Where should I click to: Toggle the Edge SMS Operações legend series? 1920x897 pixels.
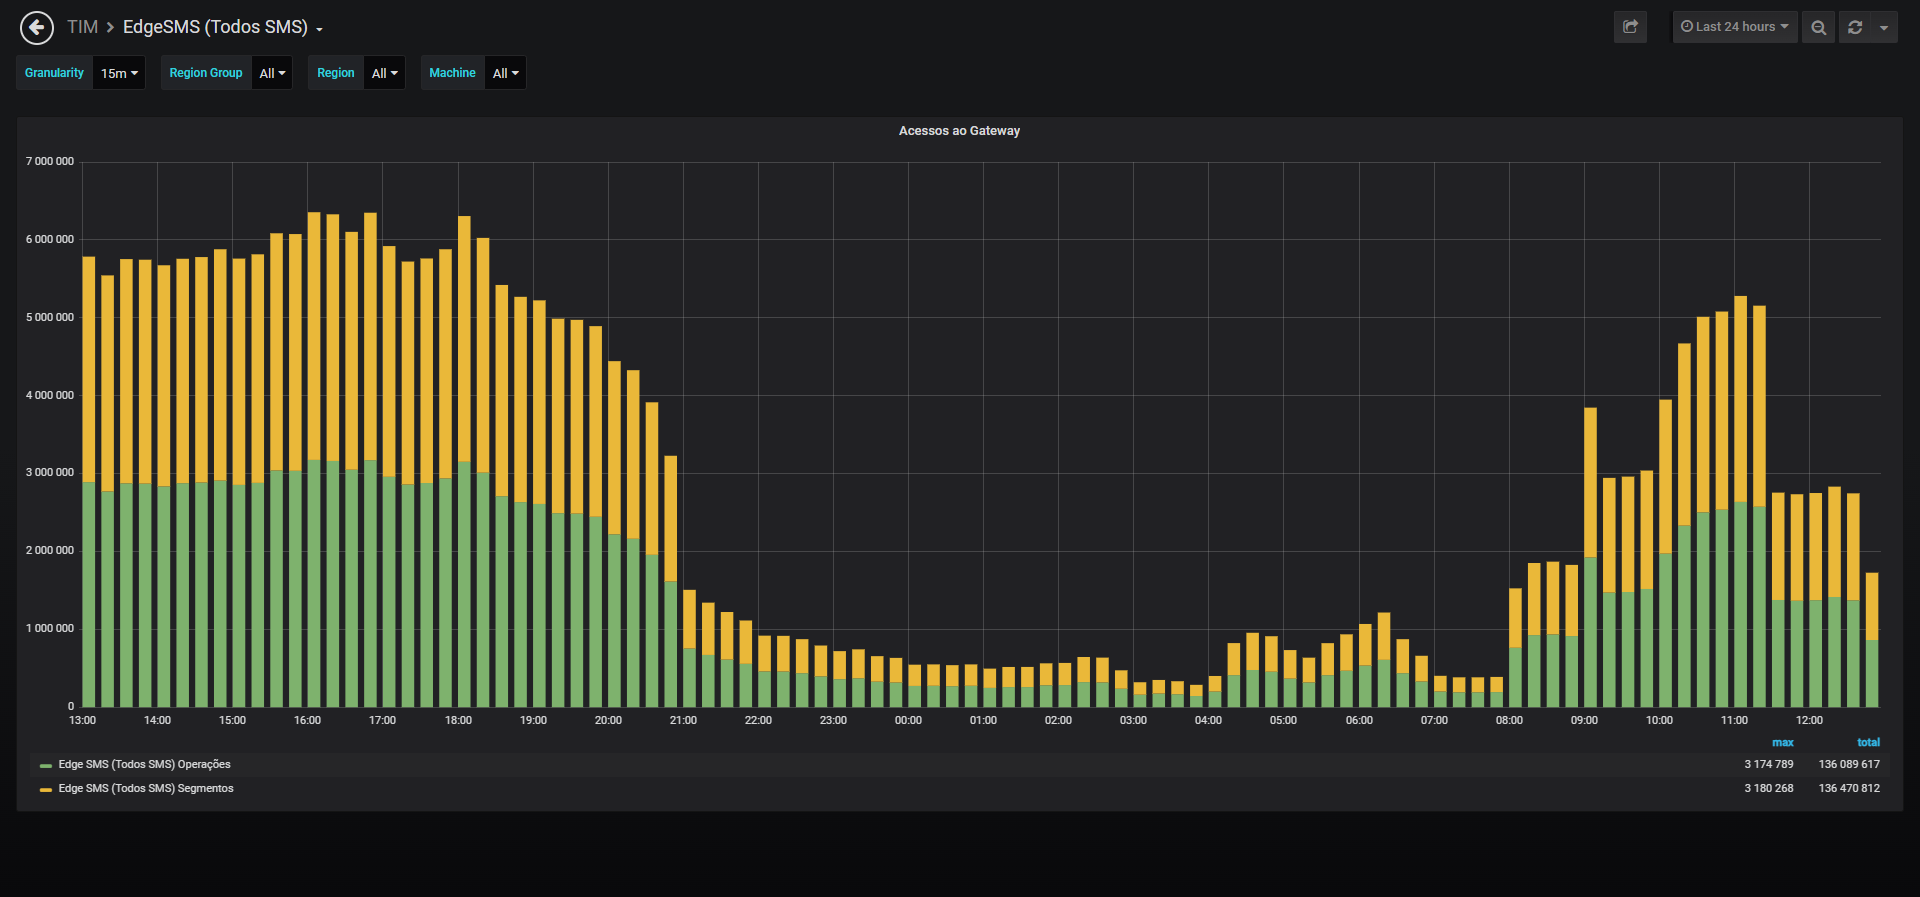click(x=144, y=764)
